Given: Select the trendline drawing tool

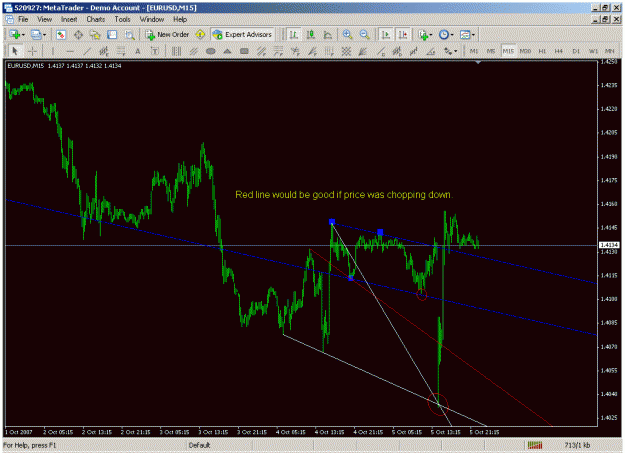Looking at the screenshot, I should coord(87,51).
